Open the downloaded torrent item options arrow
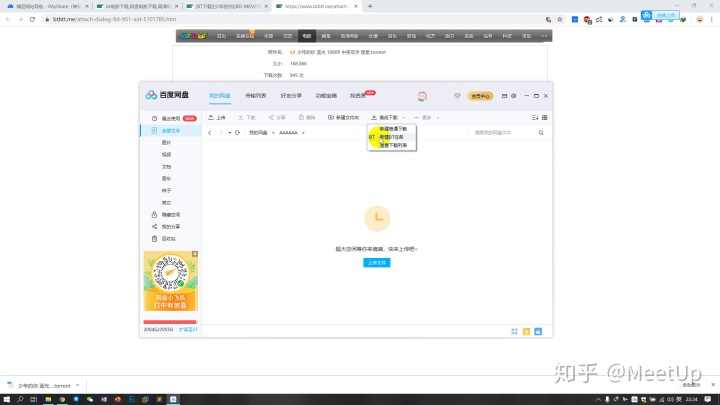This screenshot has width=720, height=405. [x=78, y=385]
